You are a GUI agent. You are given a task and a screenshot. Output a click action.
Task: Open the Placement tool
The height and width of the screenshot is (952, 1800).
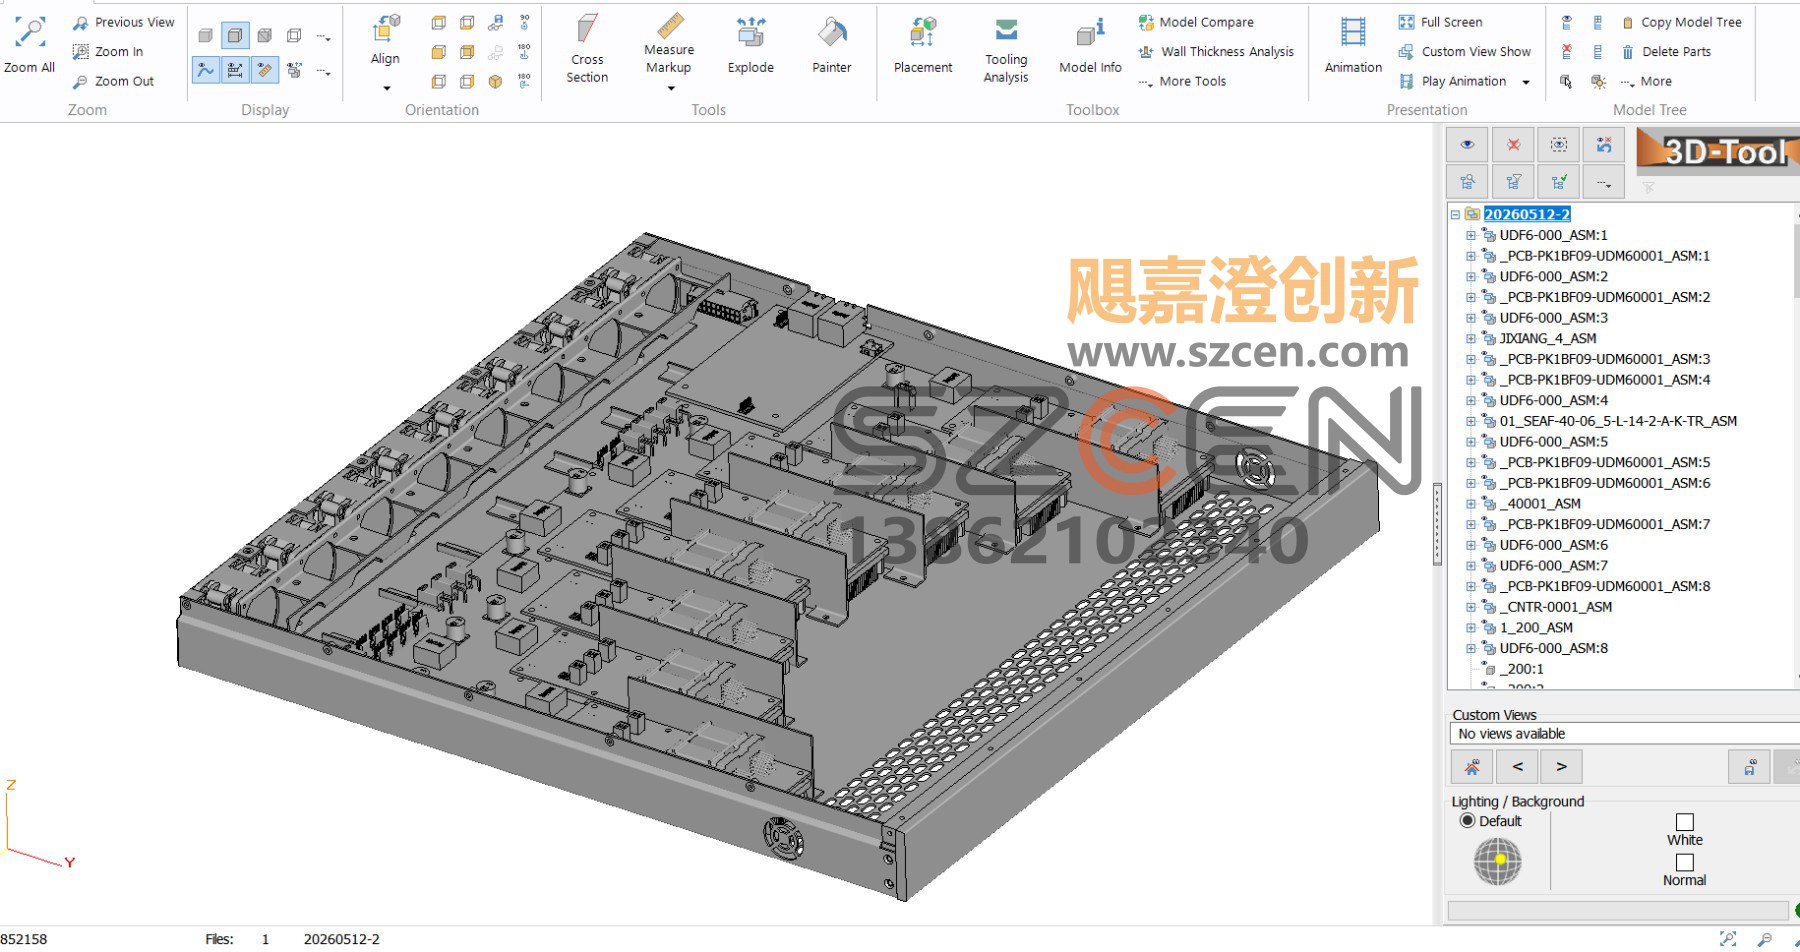coord(923,45)
